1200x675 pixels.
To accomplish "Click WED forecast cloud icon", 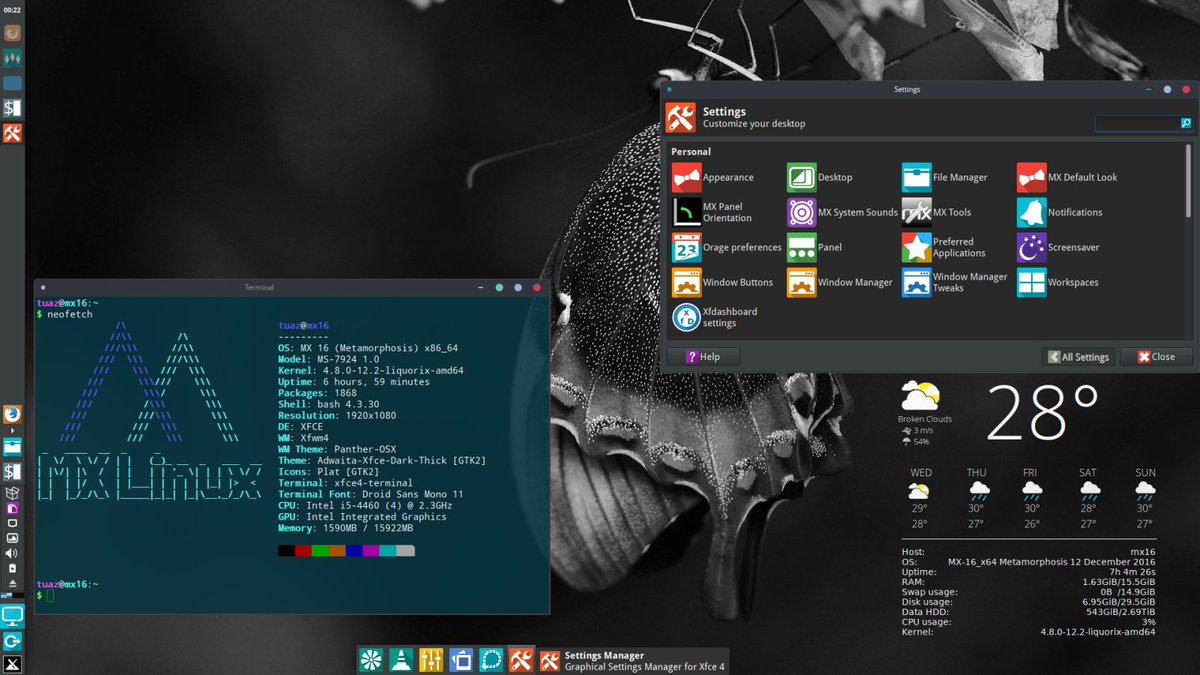I will 921,490.
